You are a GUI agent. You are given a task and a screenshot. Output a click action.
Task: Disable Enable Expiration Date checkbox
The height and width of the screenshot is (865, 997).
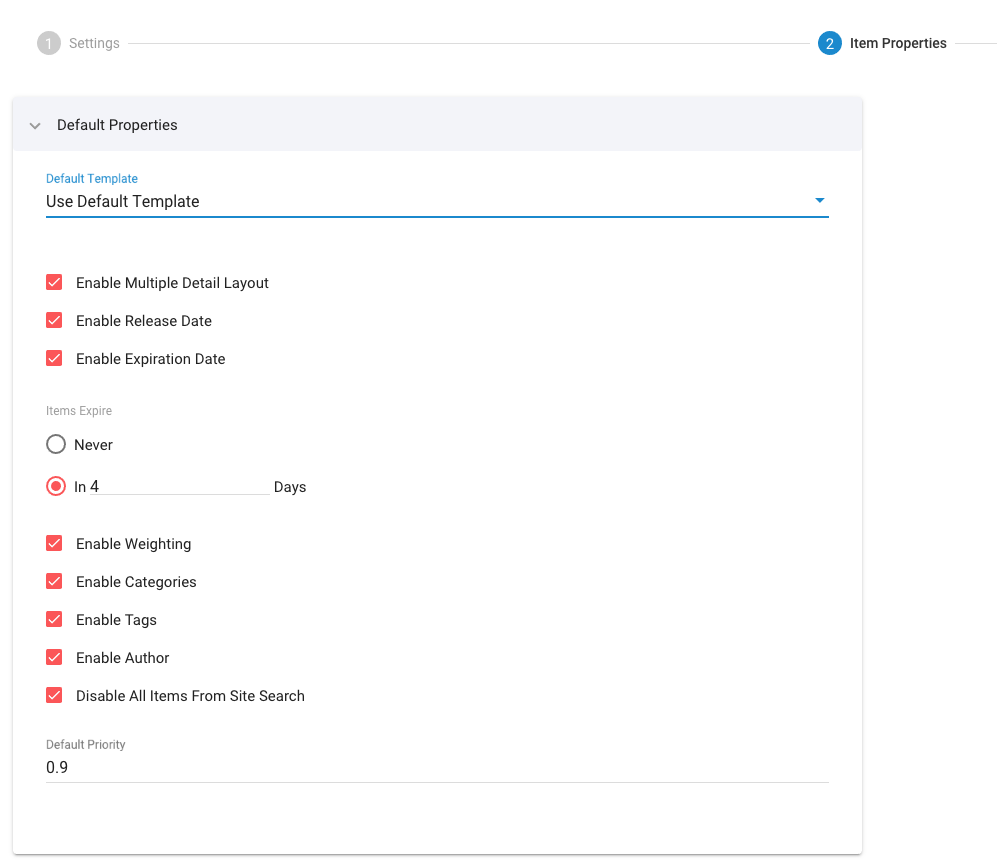54,359
